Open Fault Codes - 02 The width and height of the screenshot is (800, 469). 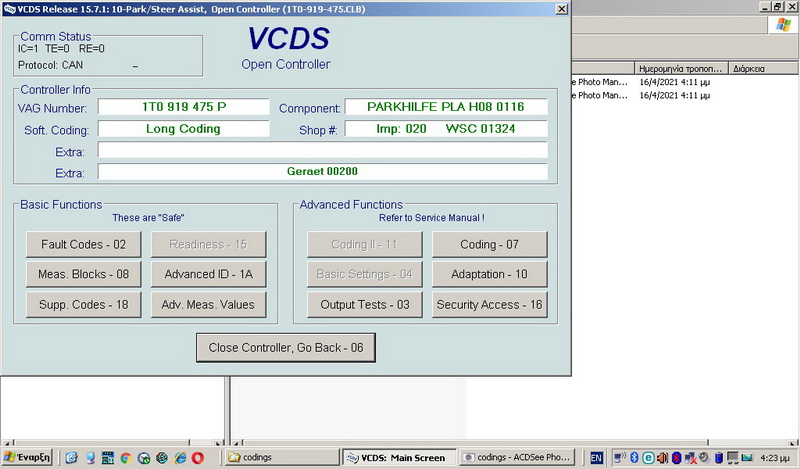click(83, 244)
